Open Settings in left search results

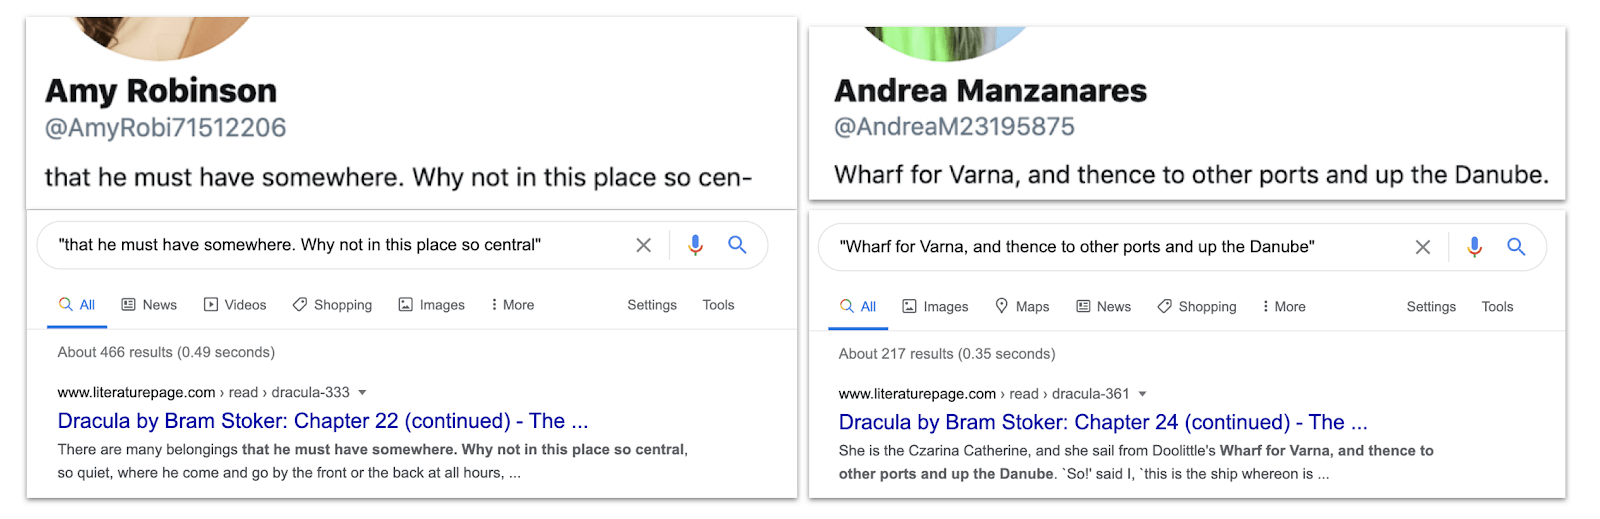(x=652, y=305)
